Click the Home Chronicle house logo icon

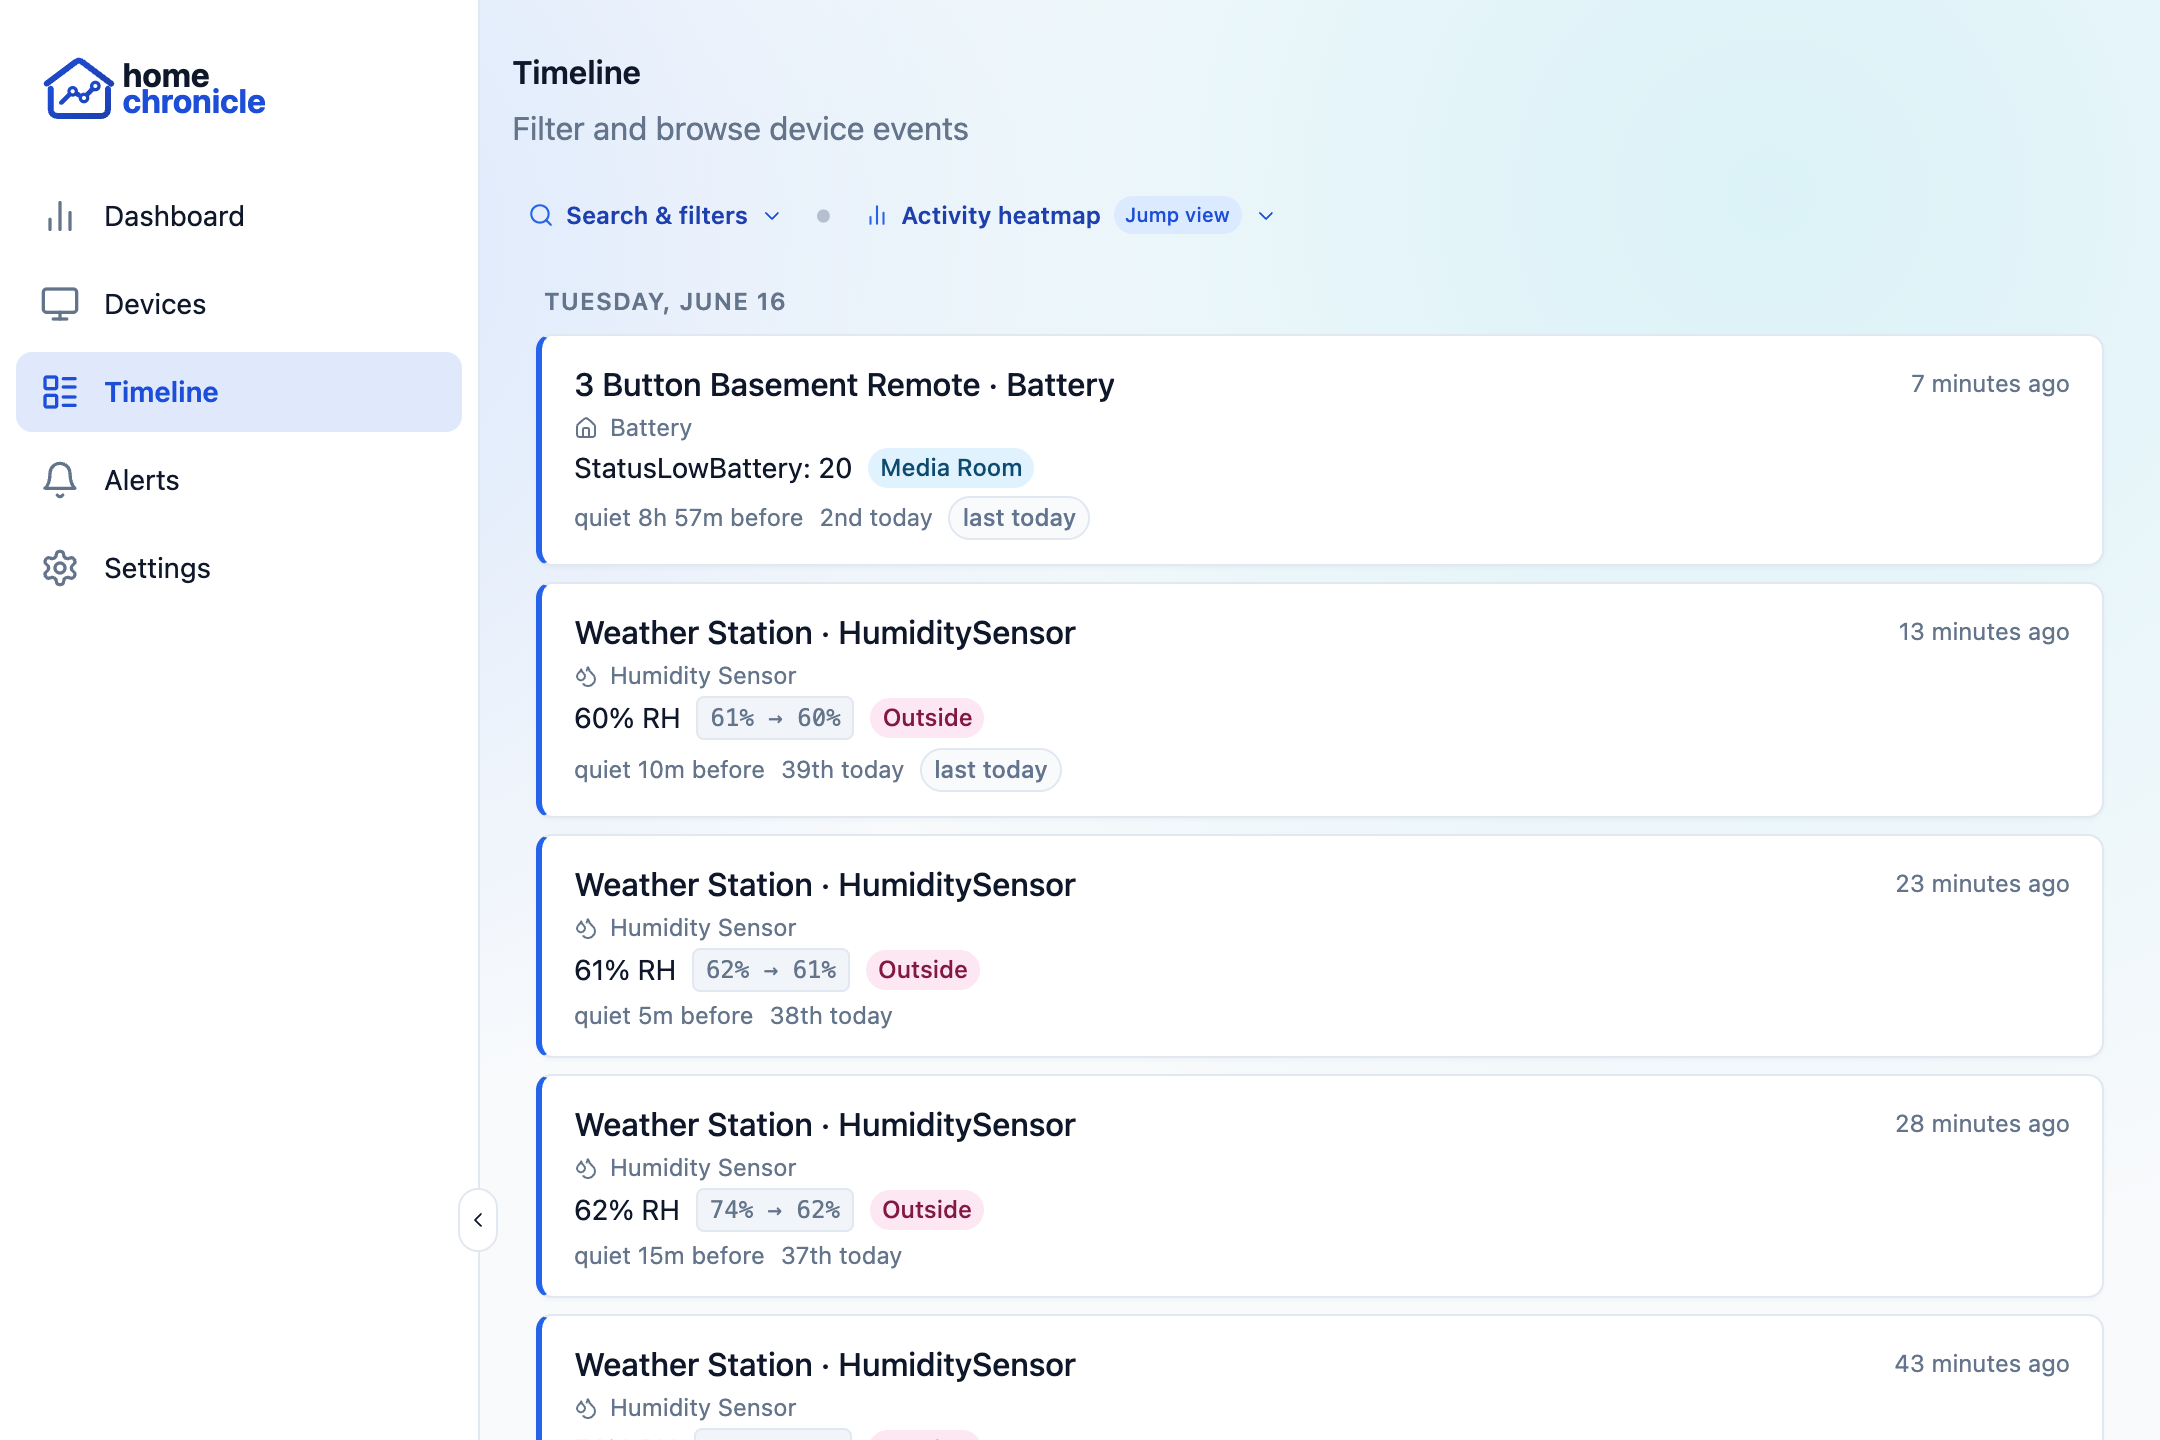[x=78, y=88]
